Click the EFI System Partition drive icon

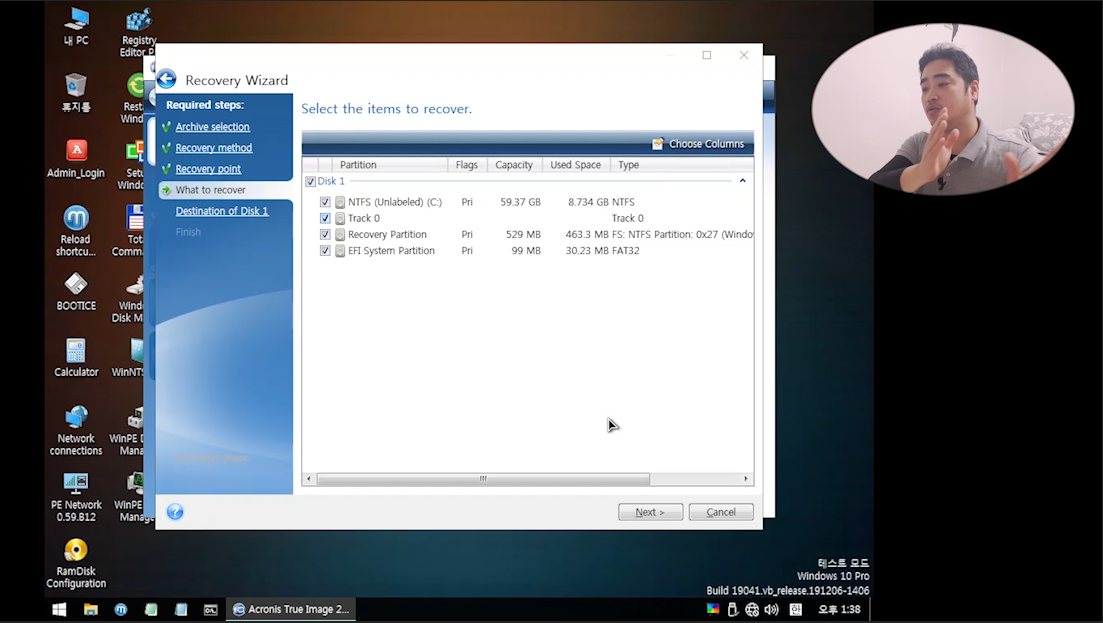point(340,250)
